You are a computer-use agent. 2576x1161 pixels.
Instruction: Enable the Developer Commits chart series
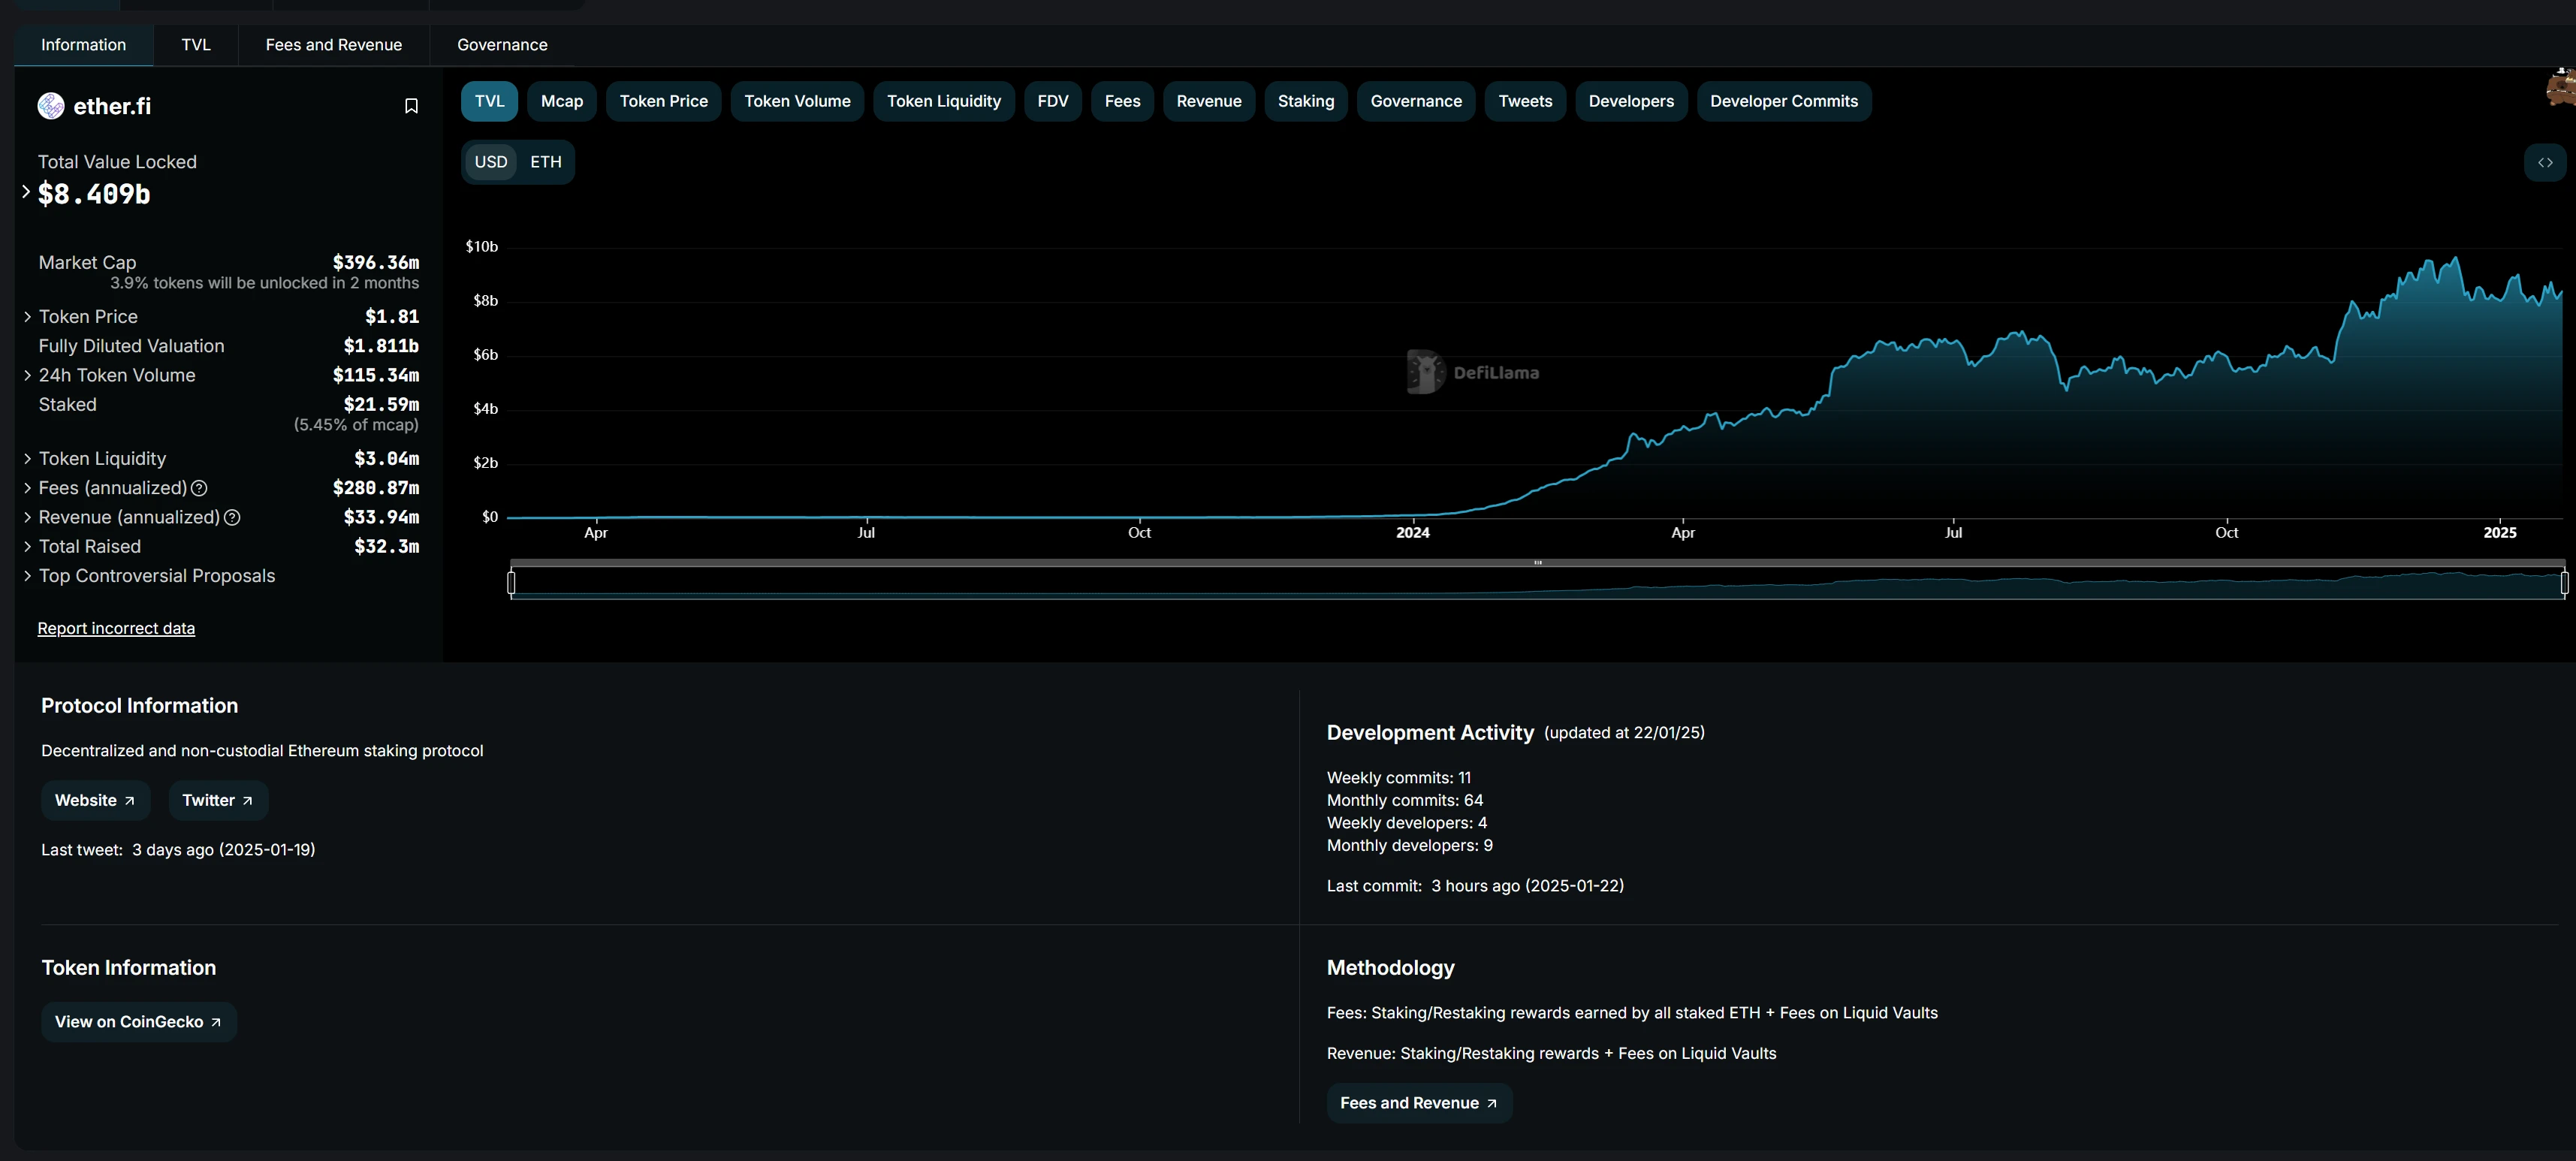pyautogui.click(x=1783, y=101)
